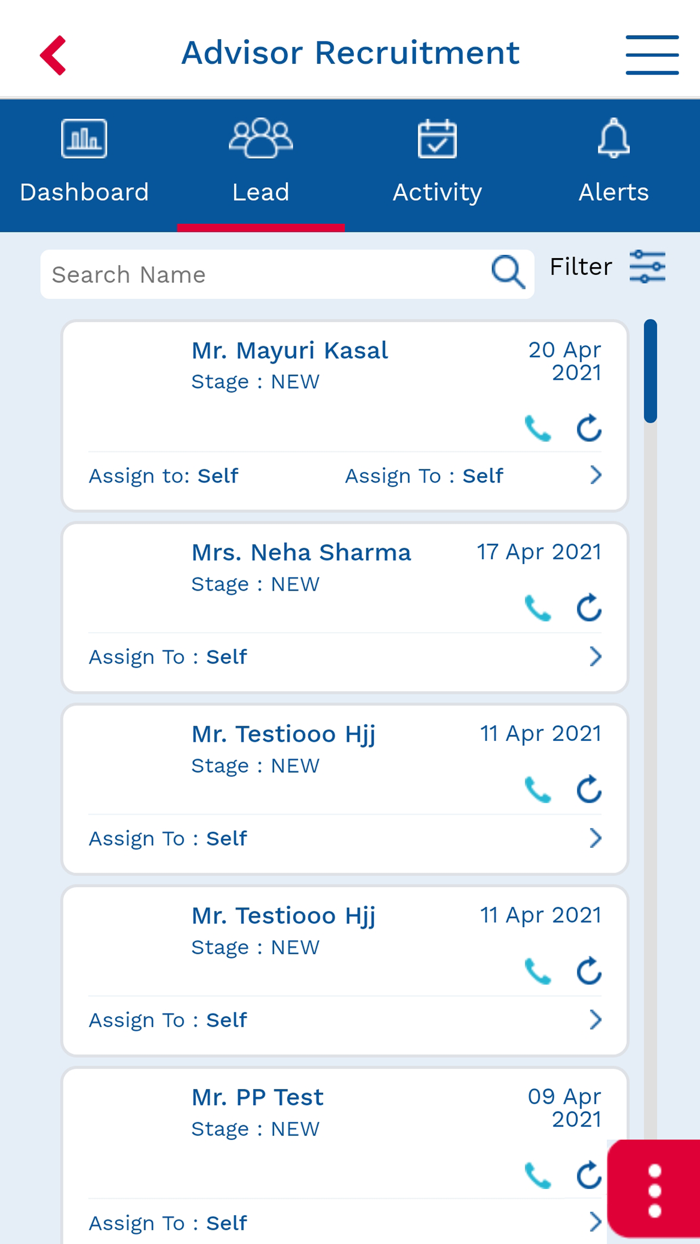This screenshot has width=700, height=1244.
Task: Open the red floating action menu
Action: tap(653, 1189)
